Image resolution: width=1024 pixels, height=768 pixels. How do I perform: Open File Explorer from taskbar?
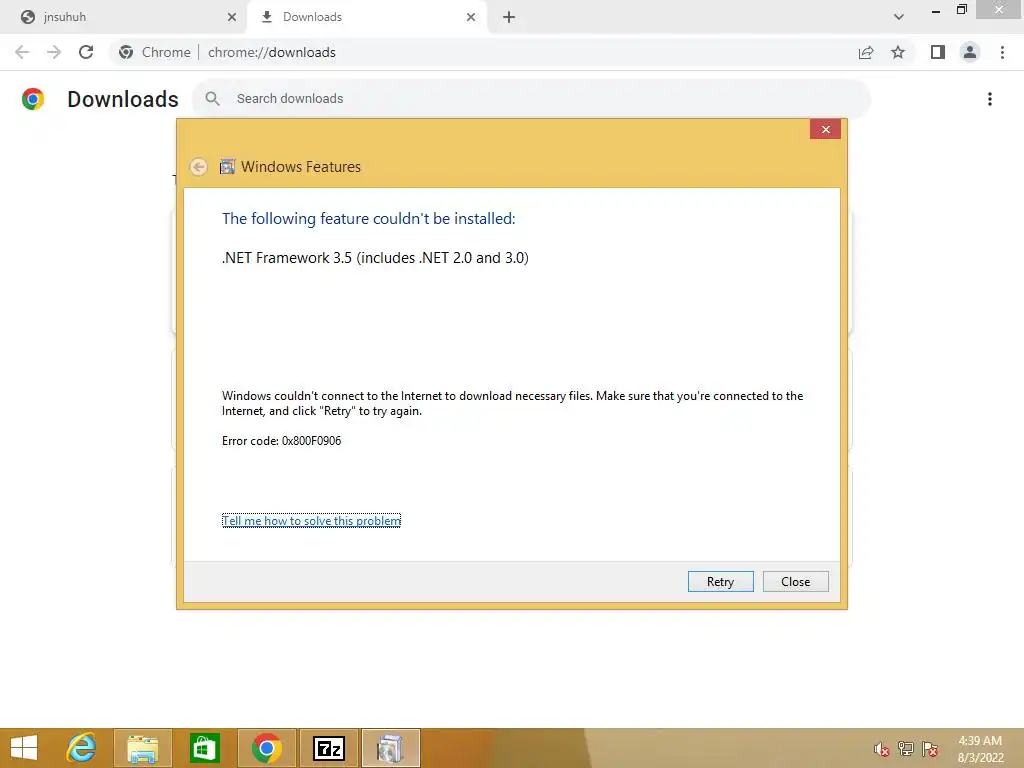click(143, 748)
